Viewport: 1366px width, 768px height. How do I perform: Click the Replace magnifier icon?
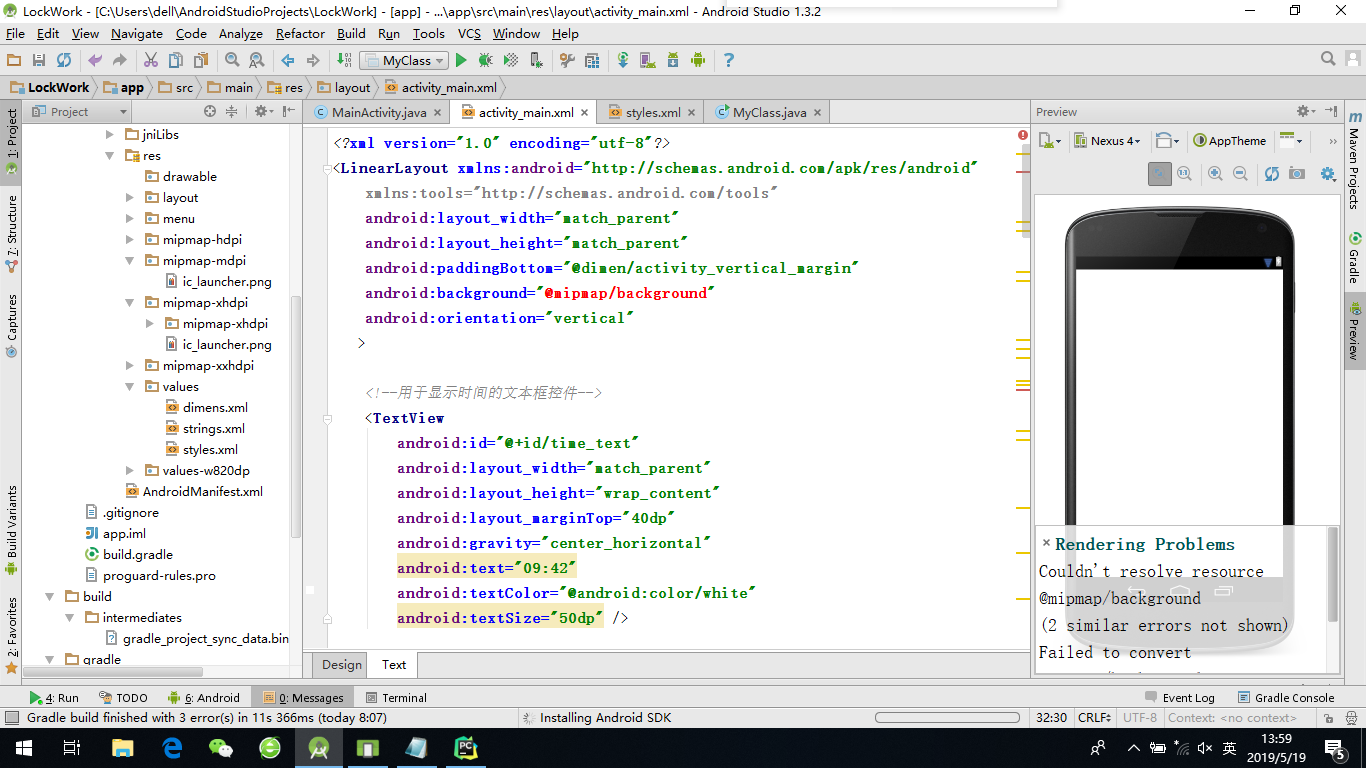[256, 61]
